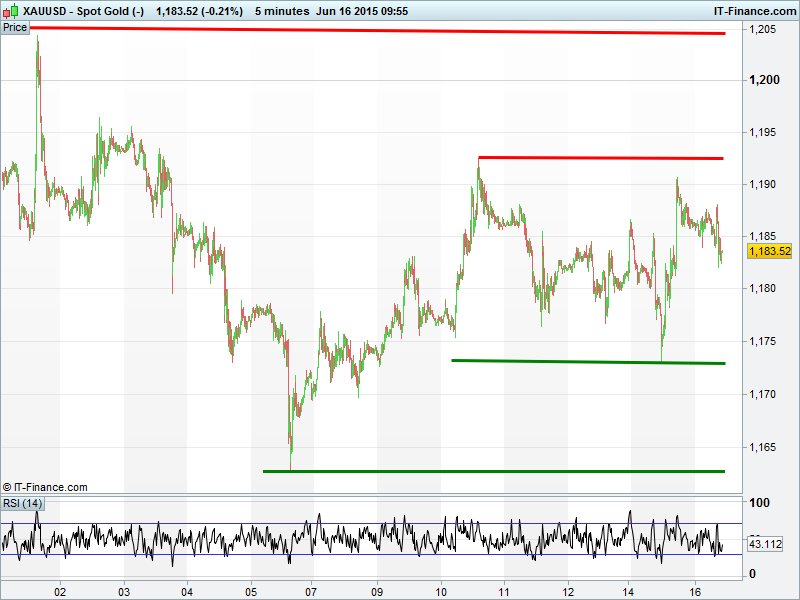800x600 pixels.
Task: Click the 1,170 label on price axis
Action: click(763, 394)
